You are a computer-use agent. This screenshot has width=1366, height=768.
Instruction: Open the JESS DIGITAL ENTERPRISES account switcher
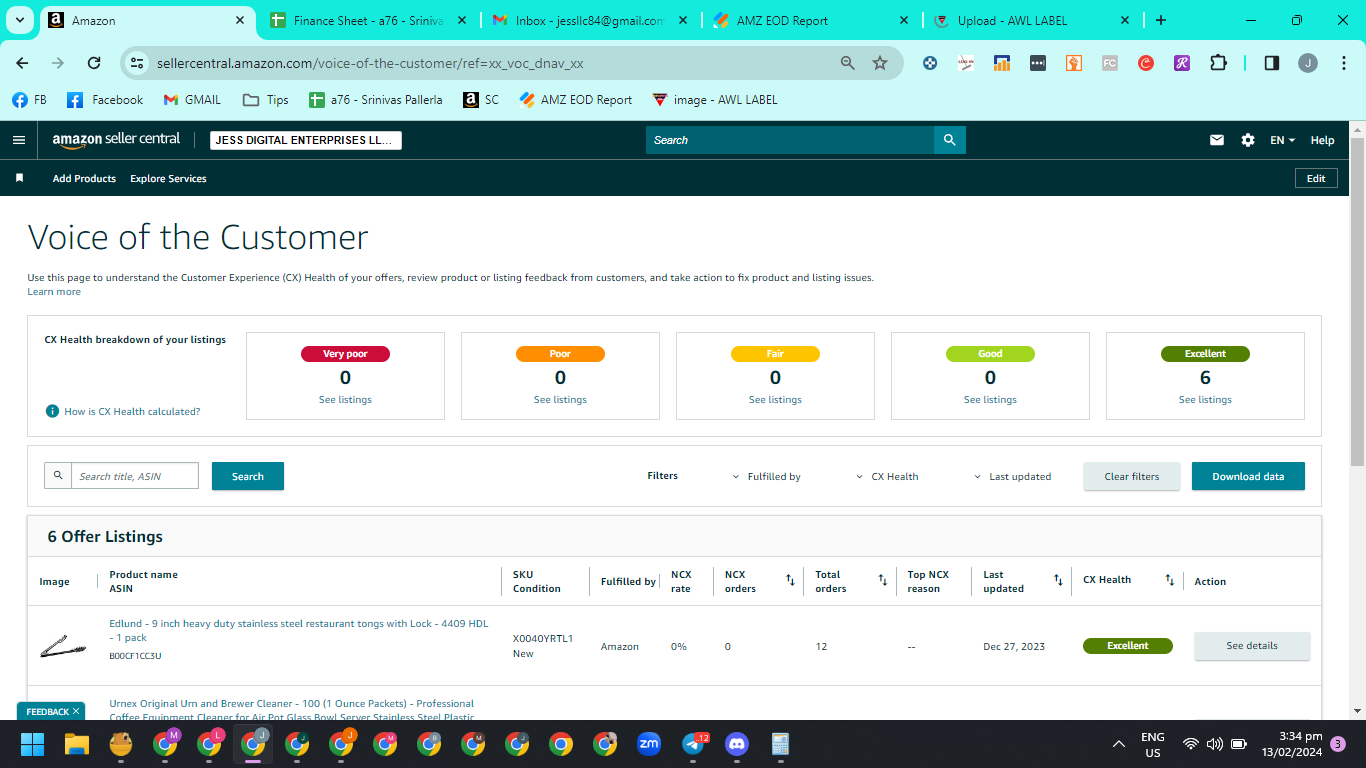point(306,140)
